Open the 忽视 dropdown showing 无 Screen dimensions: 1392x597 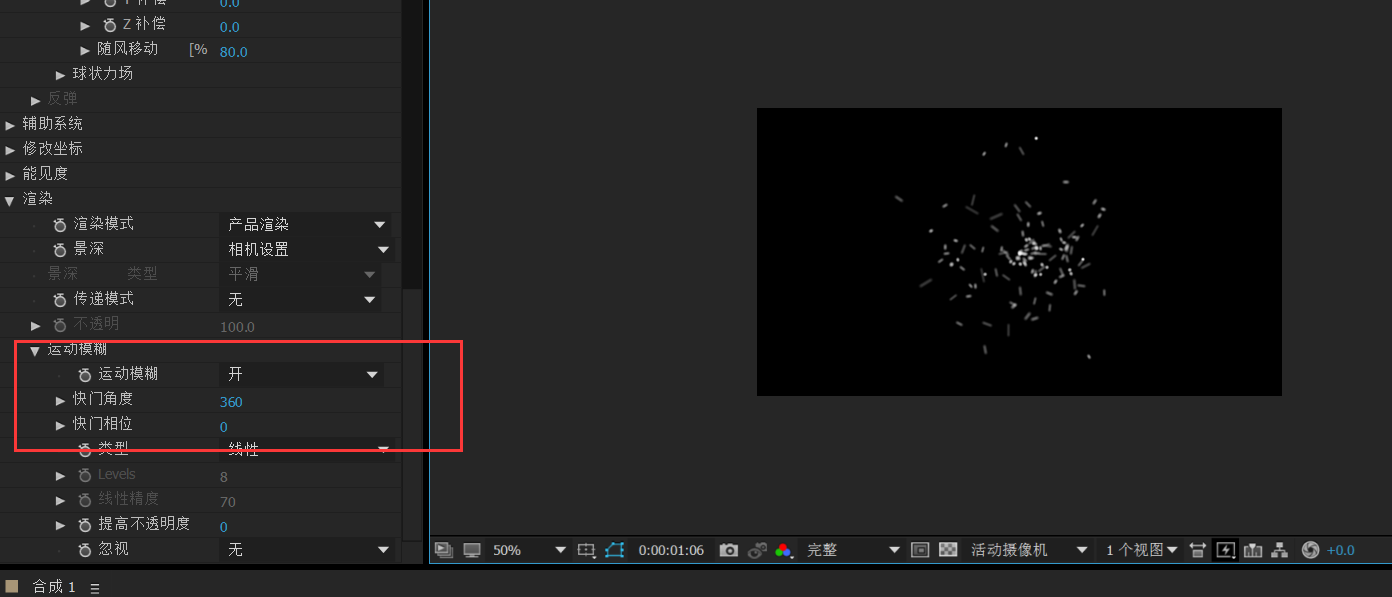point(306,550)
